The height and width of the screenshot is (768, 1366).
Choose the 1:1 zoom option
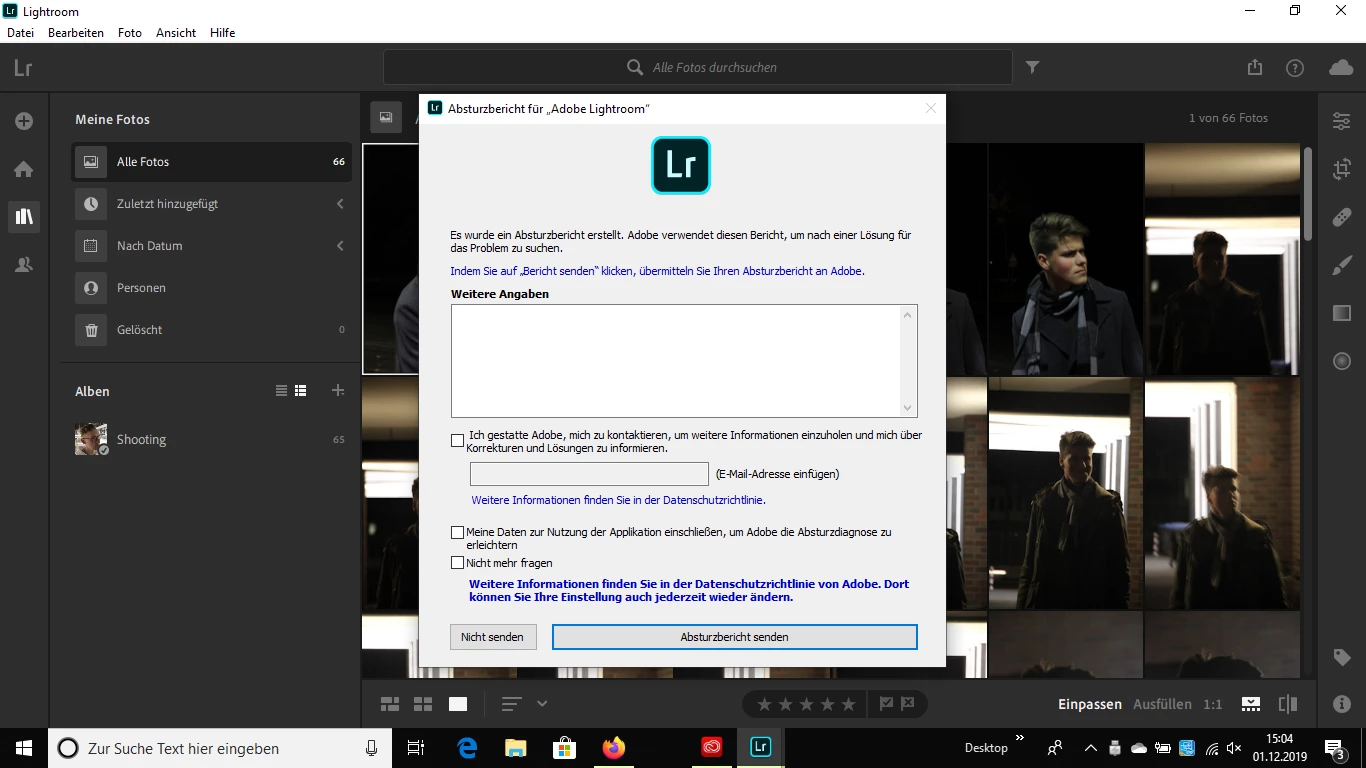[1212, 704]
